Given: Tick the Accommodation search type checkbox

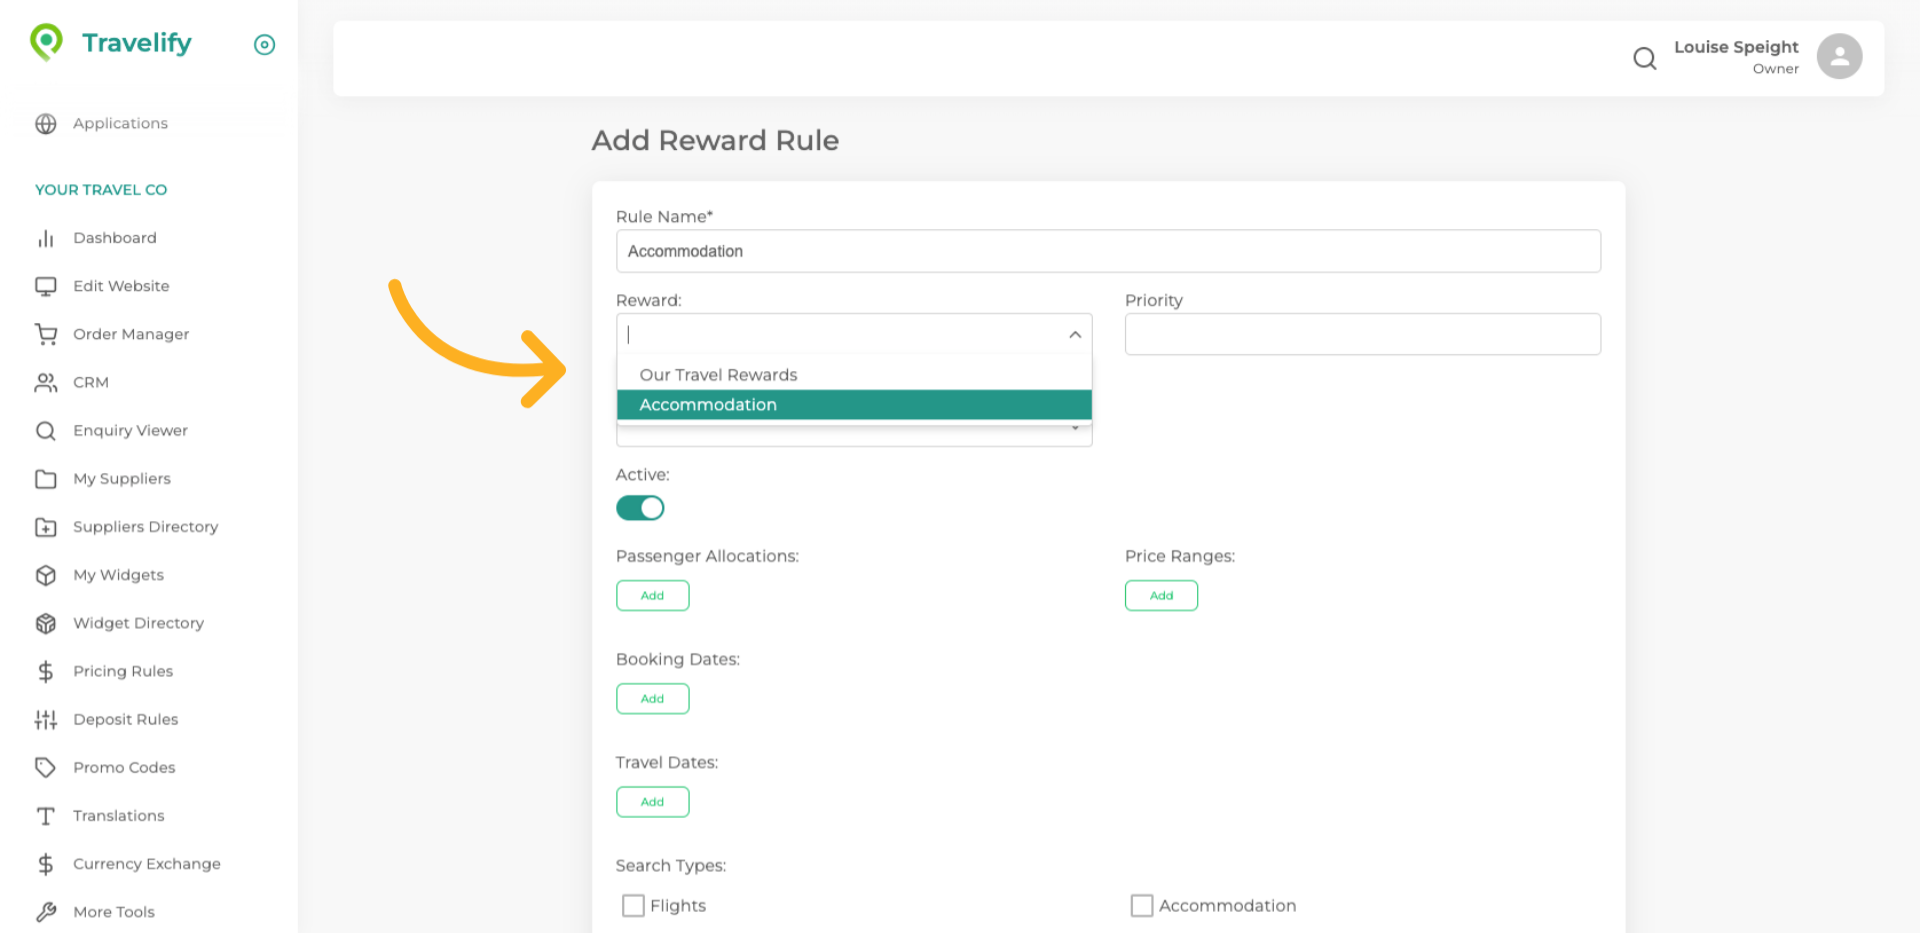Looking at the screenshot, I should click(x=1141, y=905).
